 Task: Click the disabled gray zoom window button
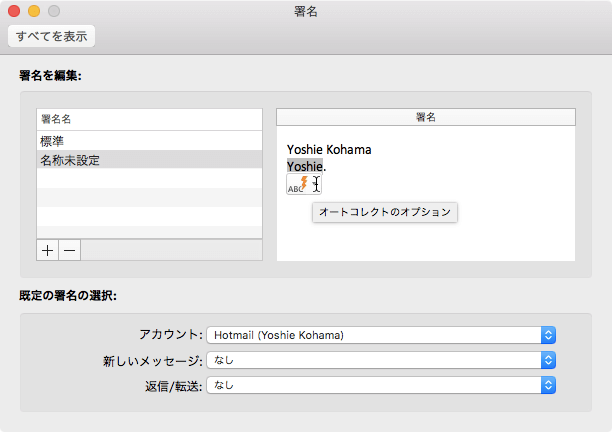[54, 12]
